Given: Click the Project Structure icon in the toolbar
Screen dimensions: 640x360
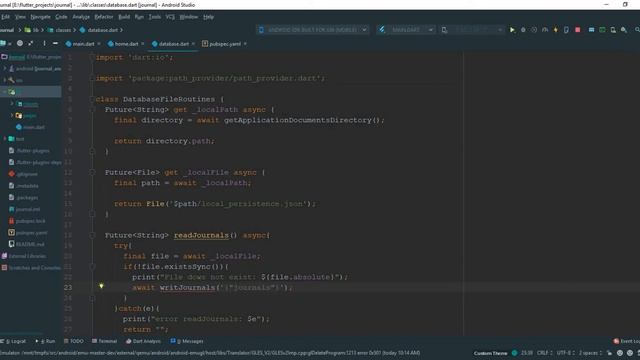Looking at the screenshot, I should coord(591,30).
